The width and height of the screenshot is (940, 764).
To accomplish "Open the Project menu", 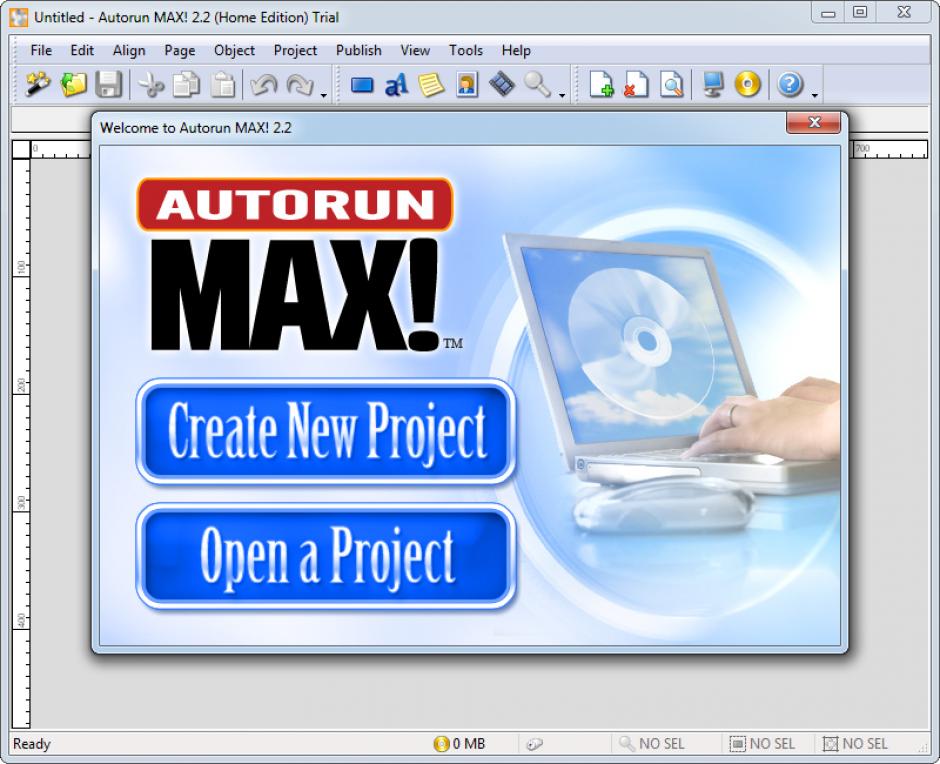I will tap(295, 50).
